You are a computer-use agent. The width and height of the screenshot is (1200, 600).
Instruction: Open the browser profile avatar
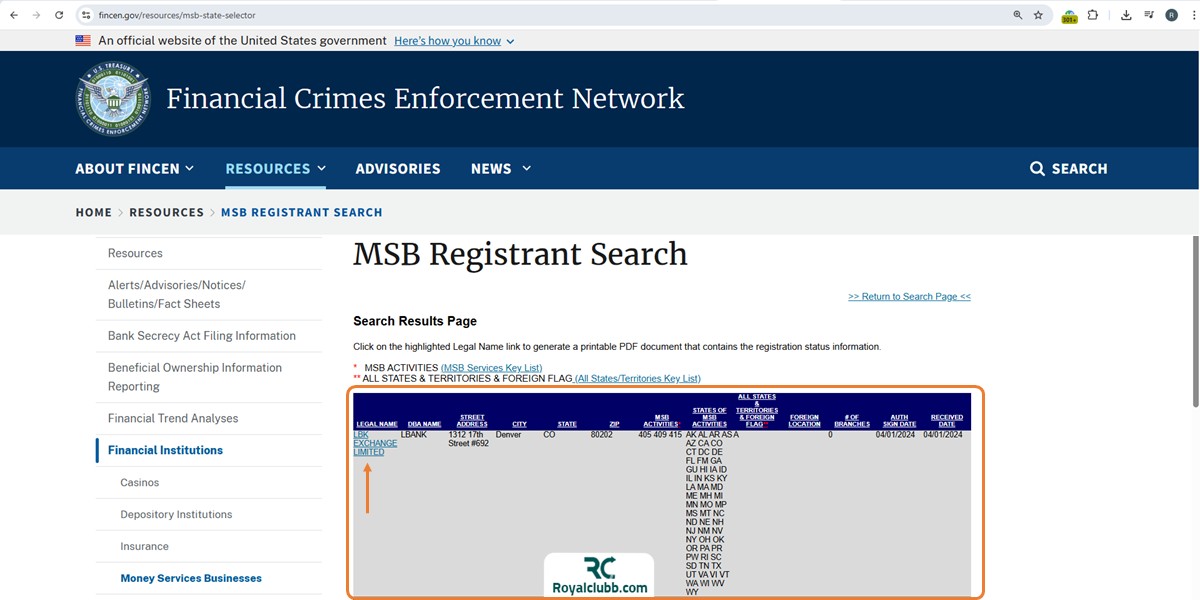click(x=1171, y=15)
